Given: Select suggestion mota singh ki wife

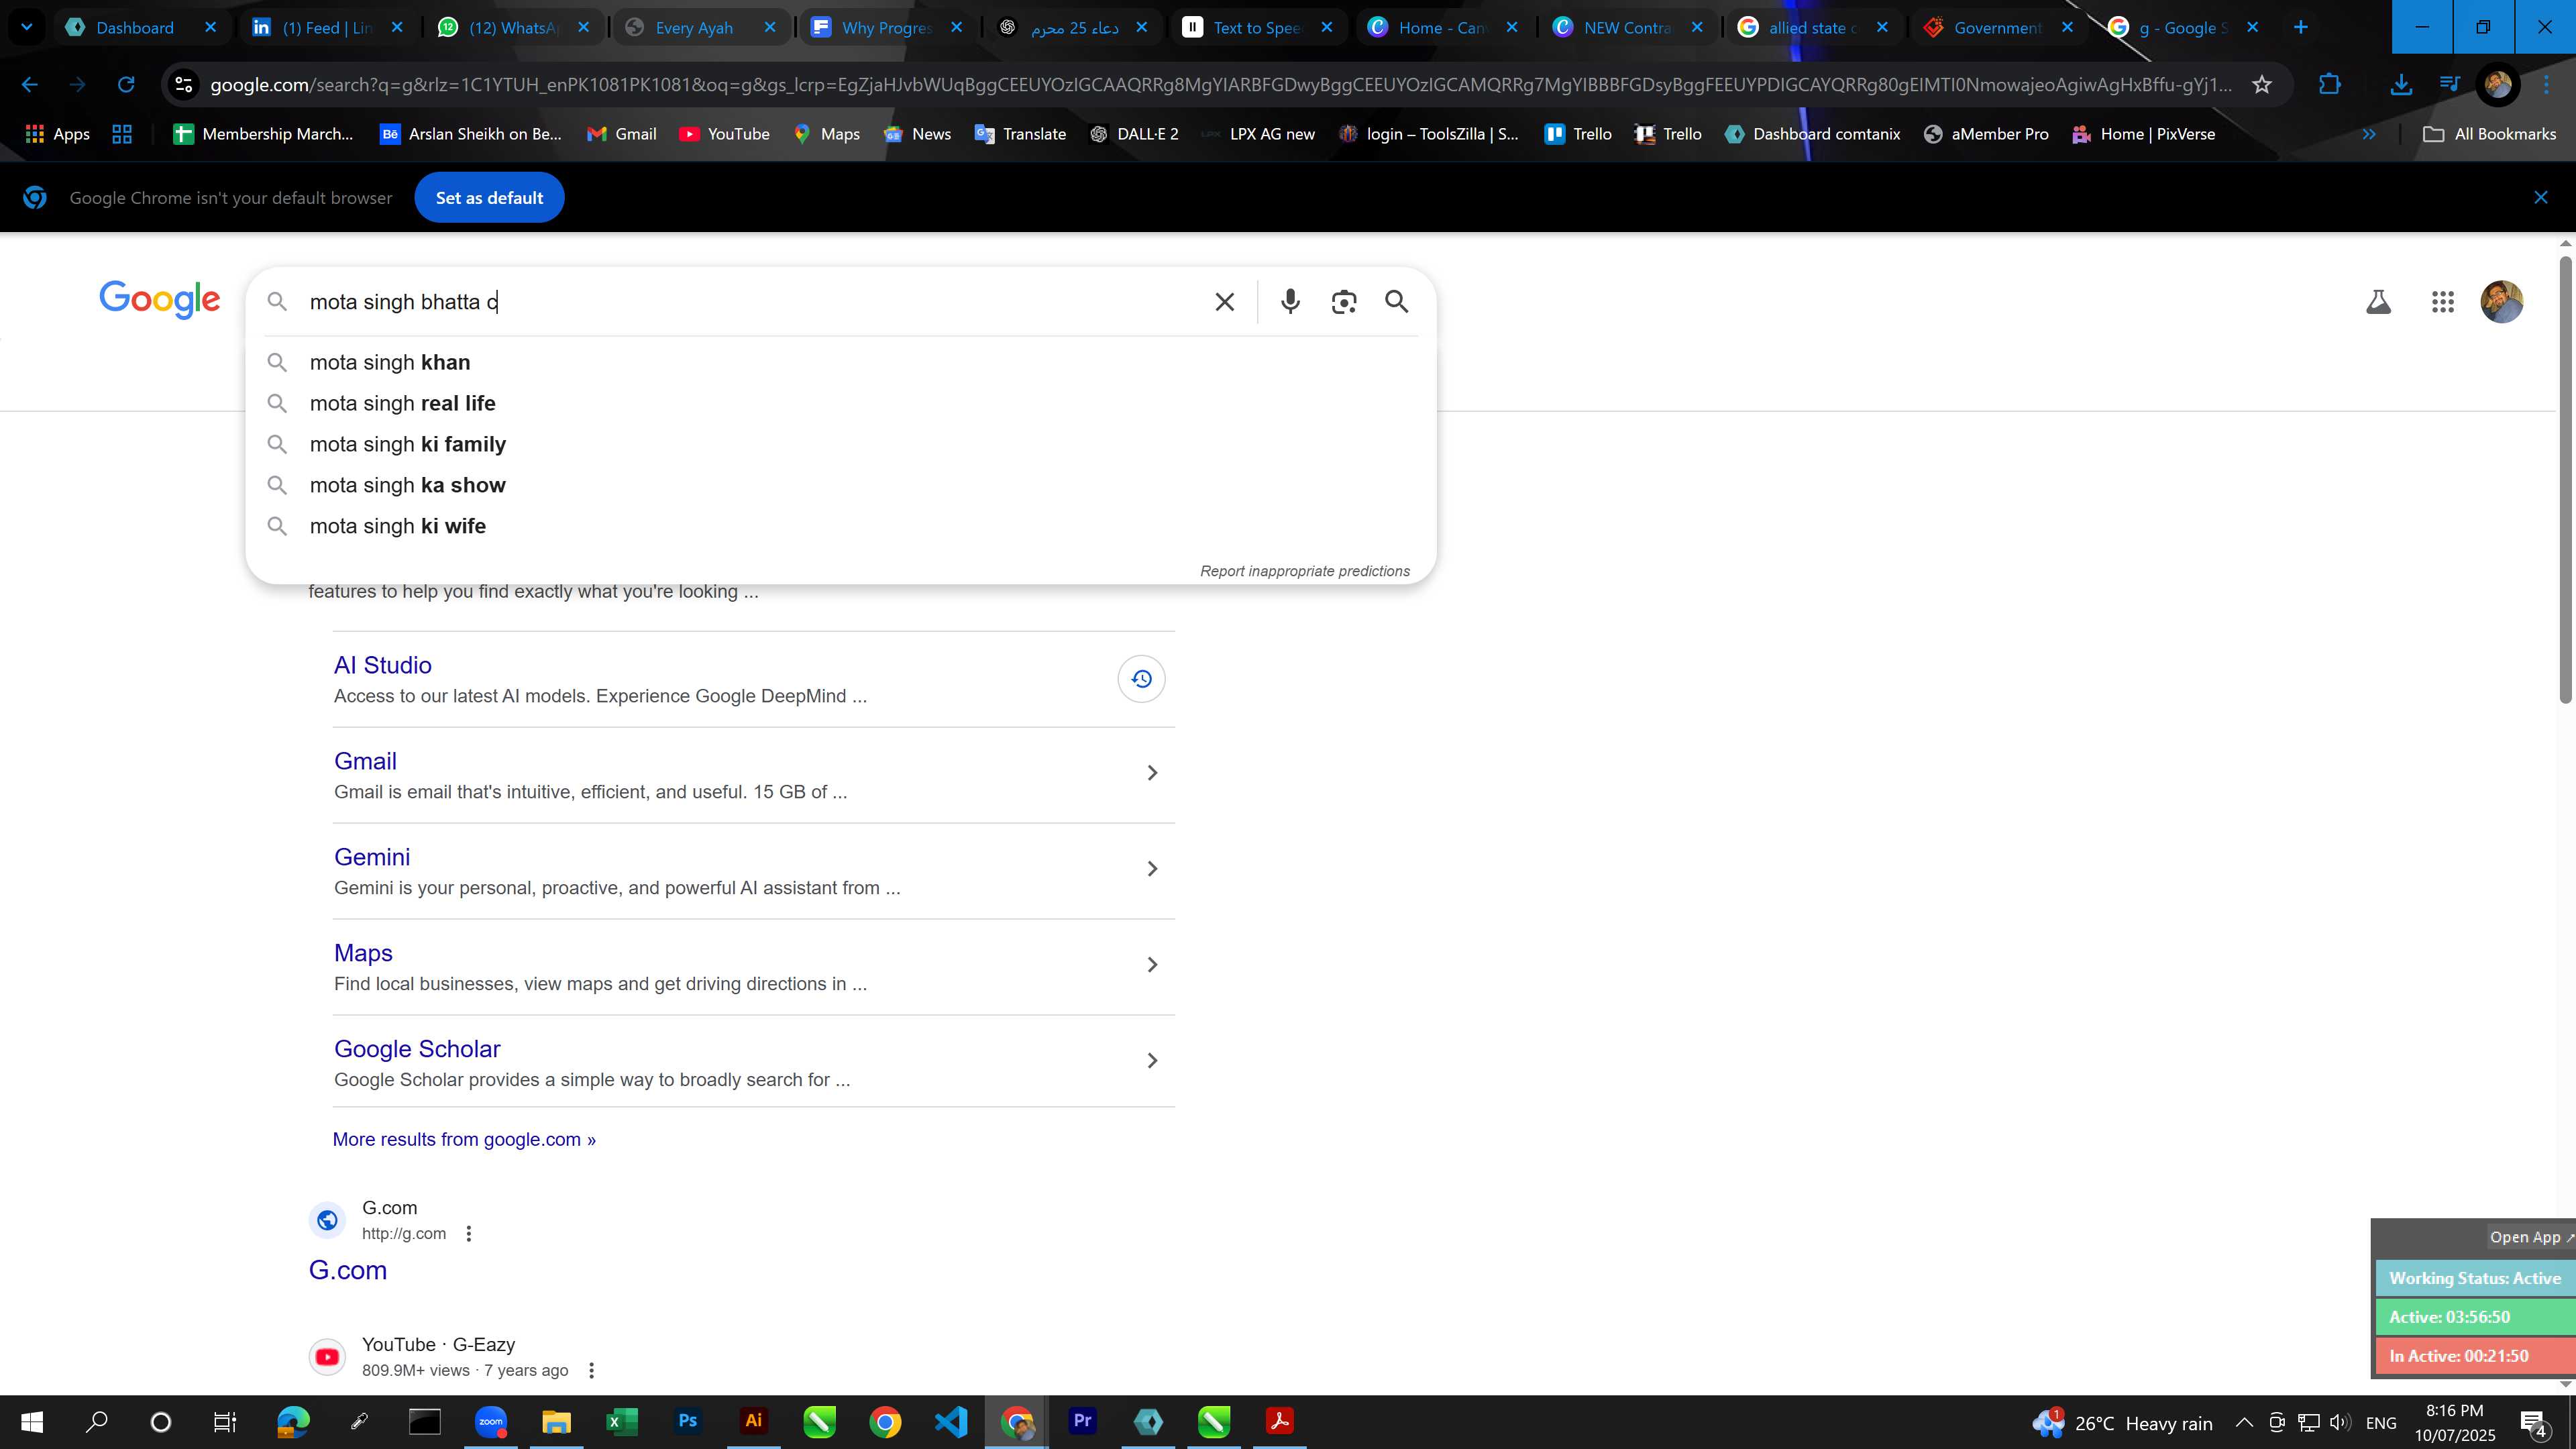Looking at the screenshot, I should coord(840,526).
